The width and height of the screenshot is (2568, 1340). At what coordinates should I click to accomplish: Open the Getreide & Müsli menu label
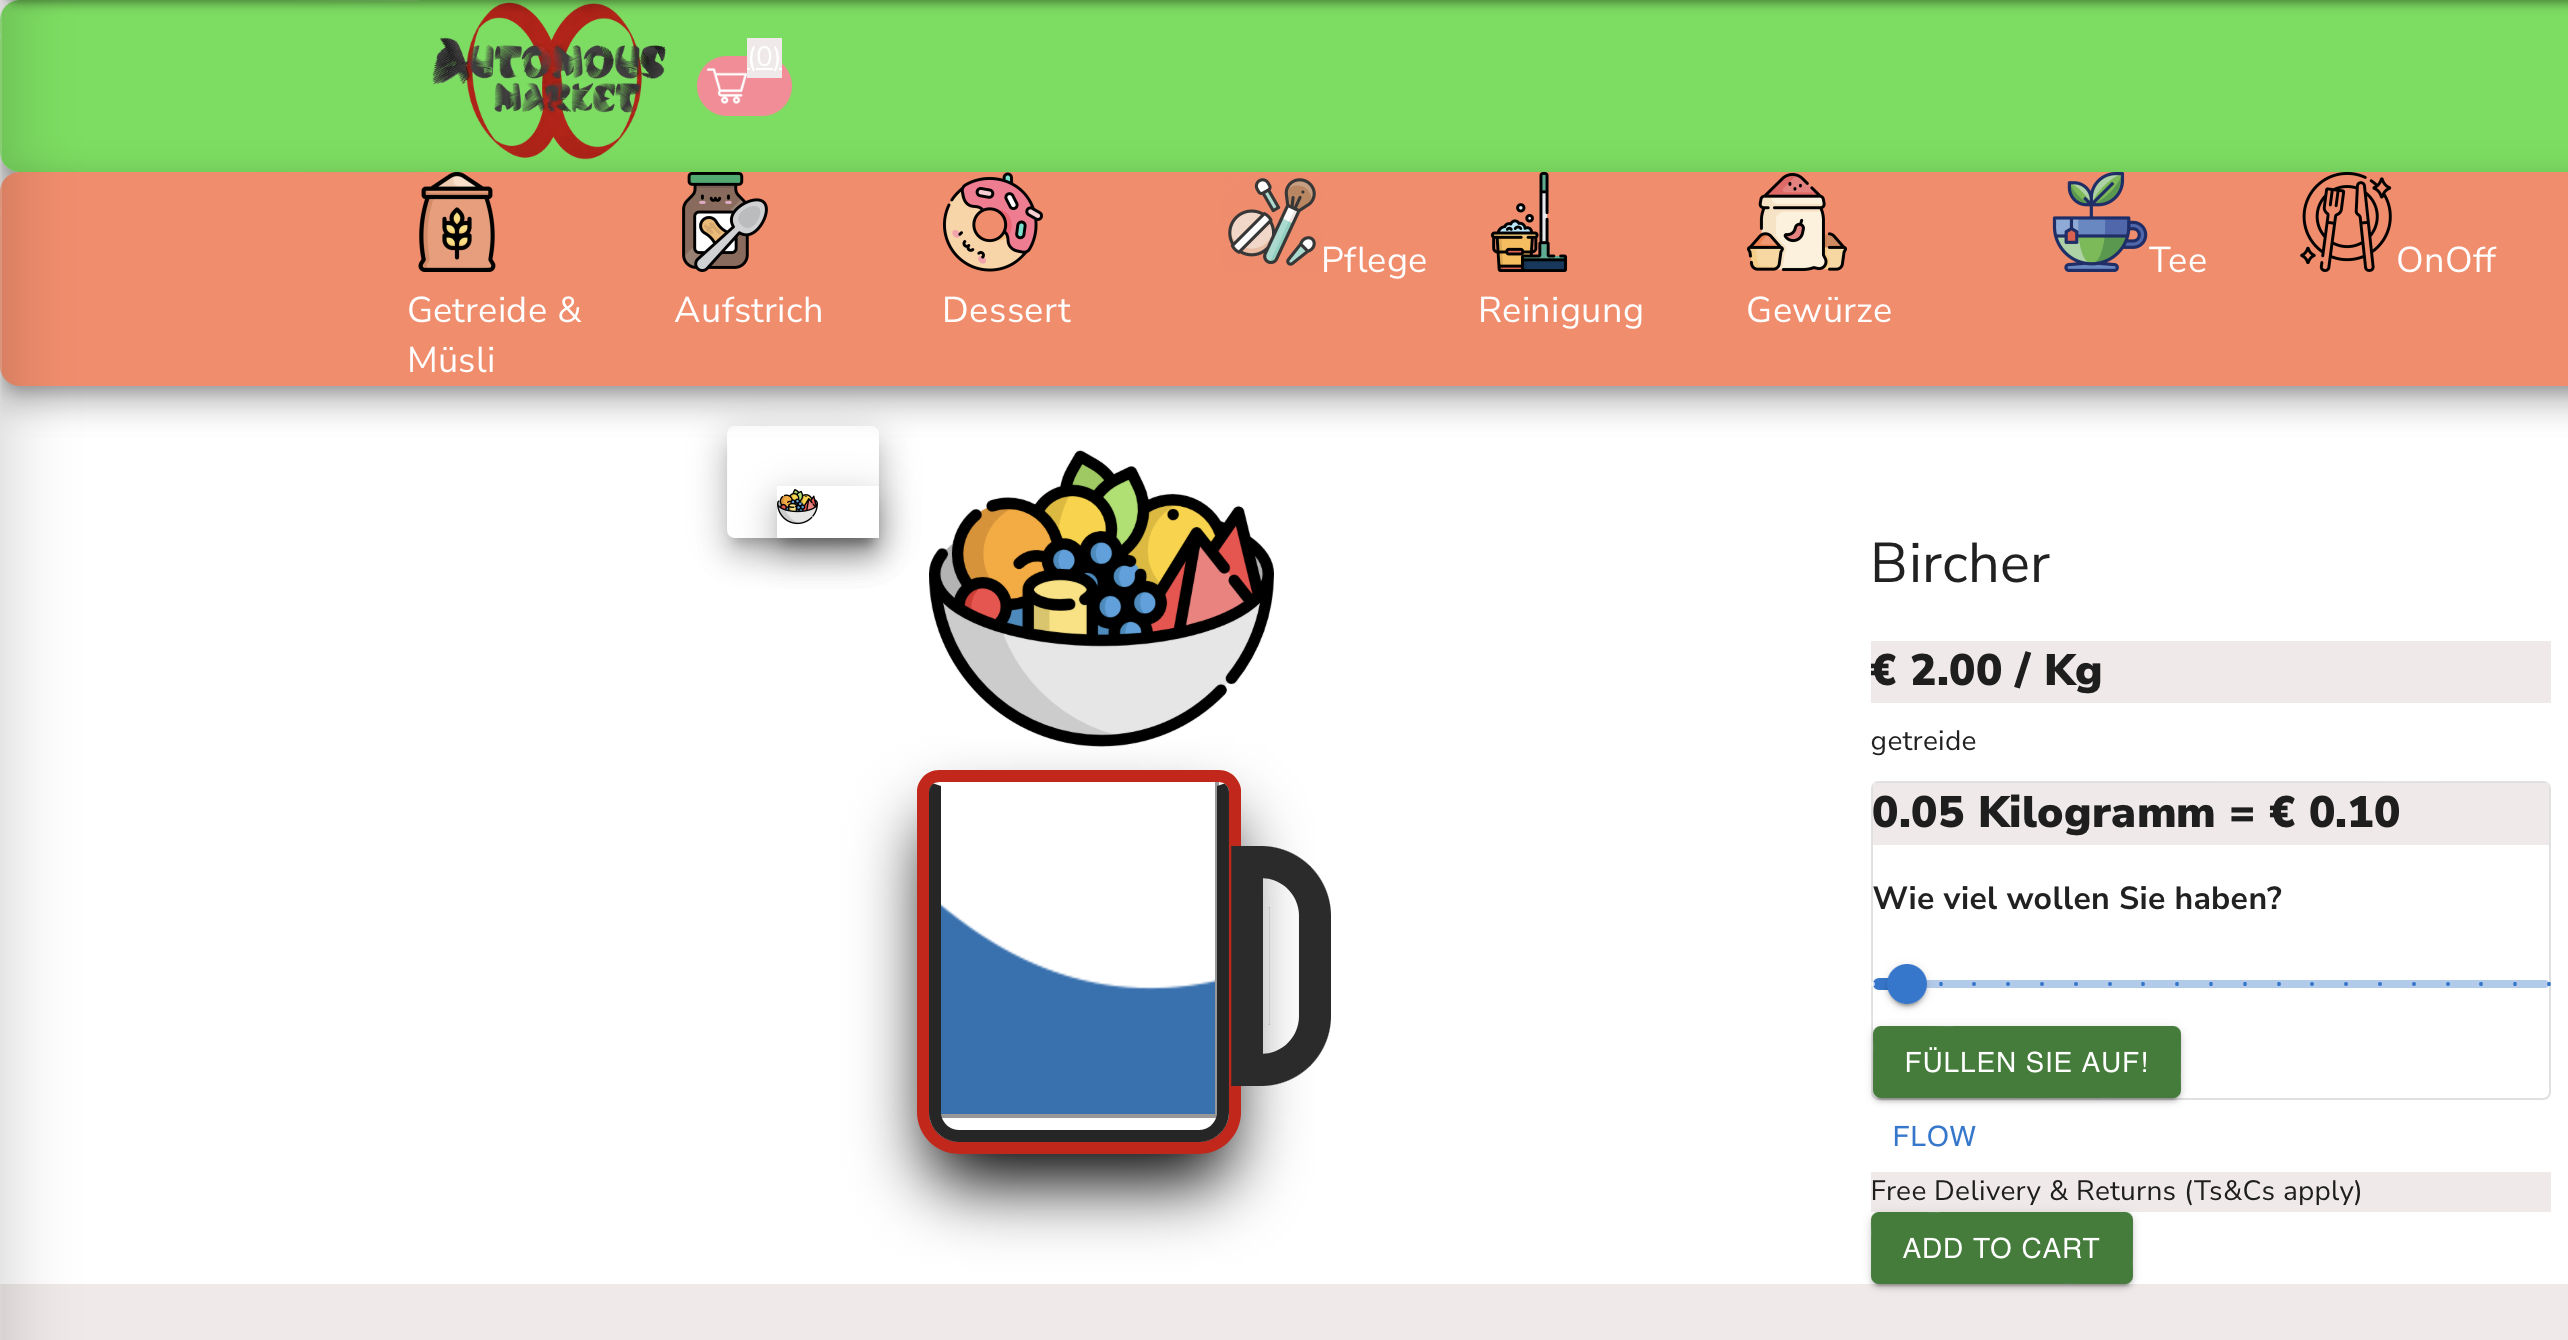pos(494,334)
